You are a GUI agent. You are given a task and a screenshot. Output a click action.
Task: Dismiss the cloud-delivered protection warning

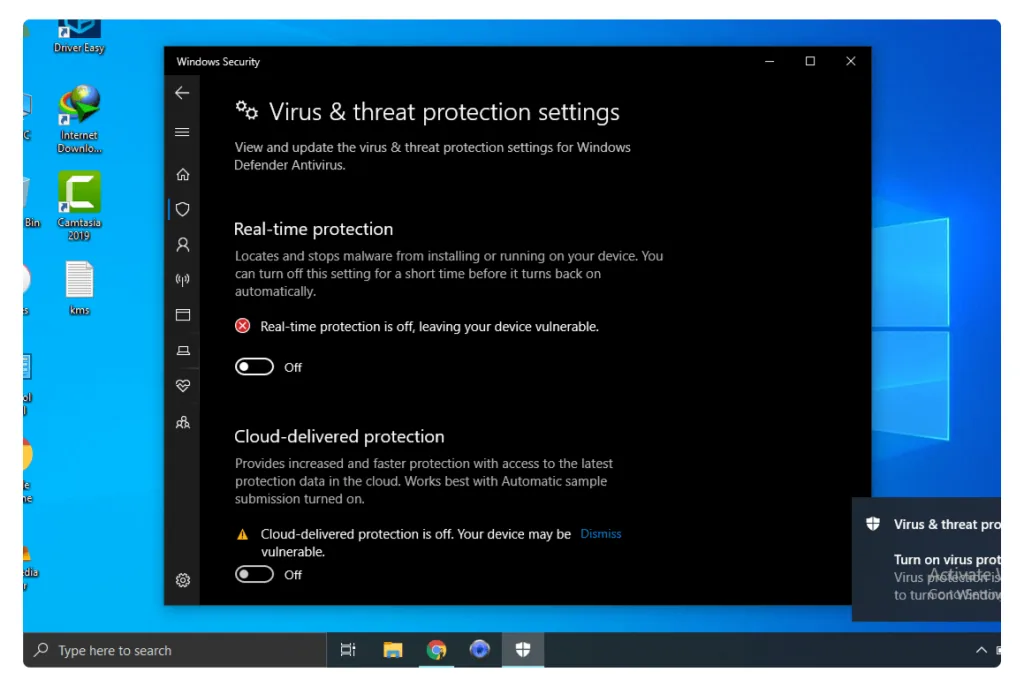pyautogui.click(x=600, y=534)
